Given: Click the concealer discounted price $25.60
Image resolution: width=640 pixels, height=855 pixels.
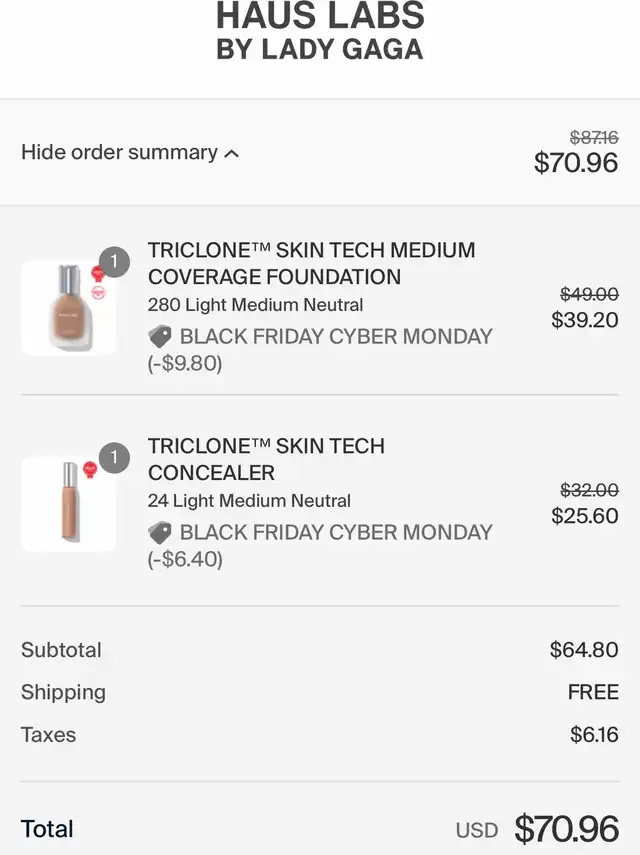Looking at the screenshot, I should (584, 516).
